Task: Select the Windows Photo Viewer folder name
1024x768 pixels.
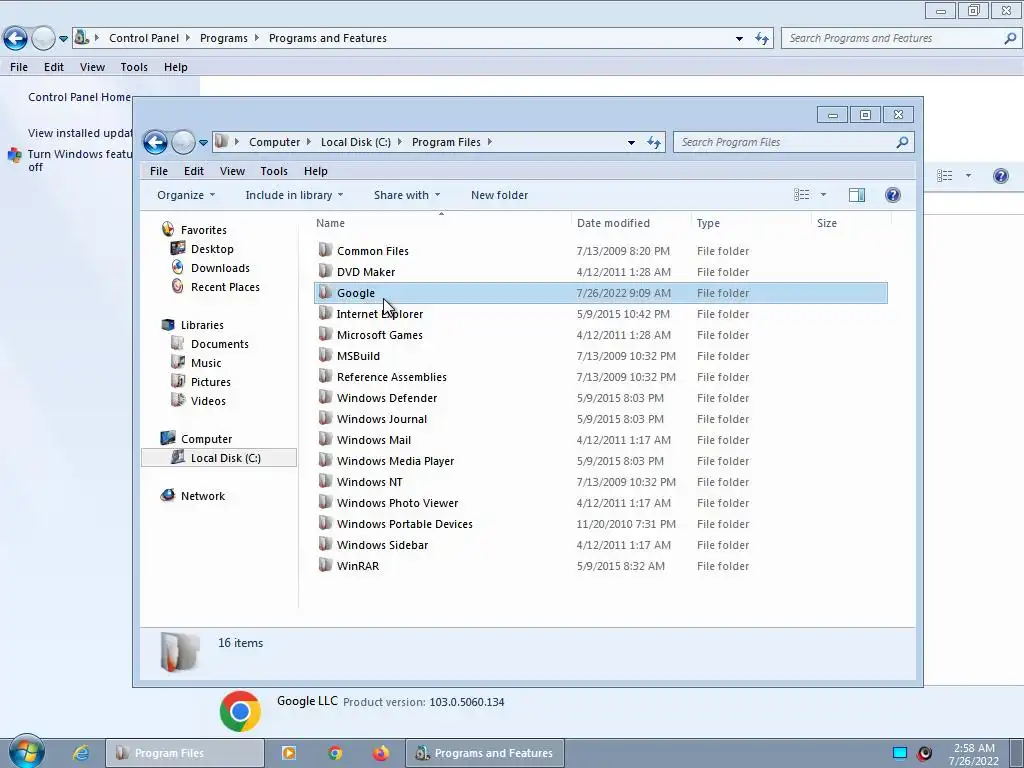Action: coord(397,503)
